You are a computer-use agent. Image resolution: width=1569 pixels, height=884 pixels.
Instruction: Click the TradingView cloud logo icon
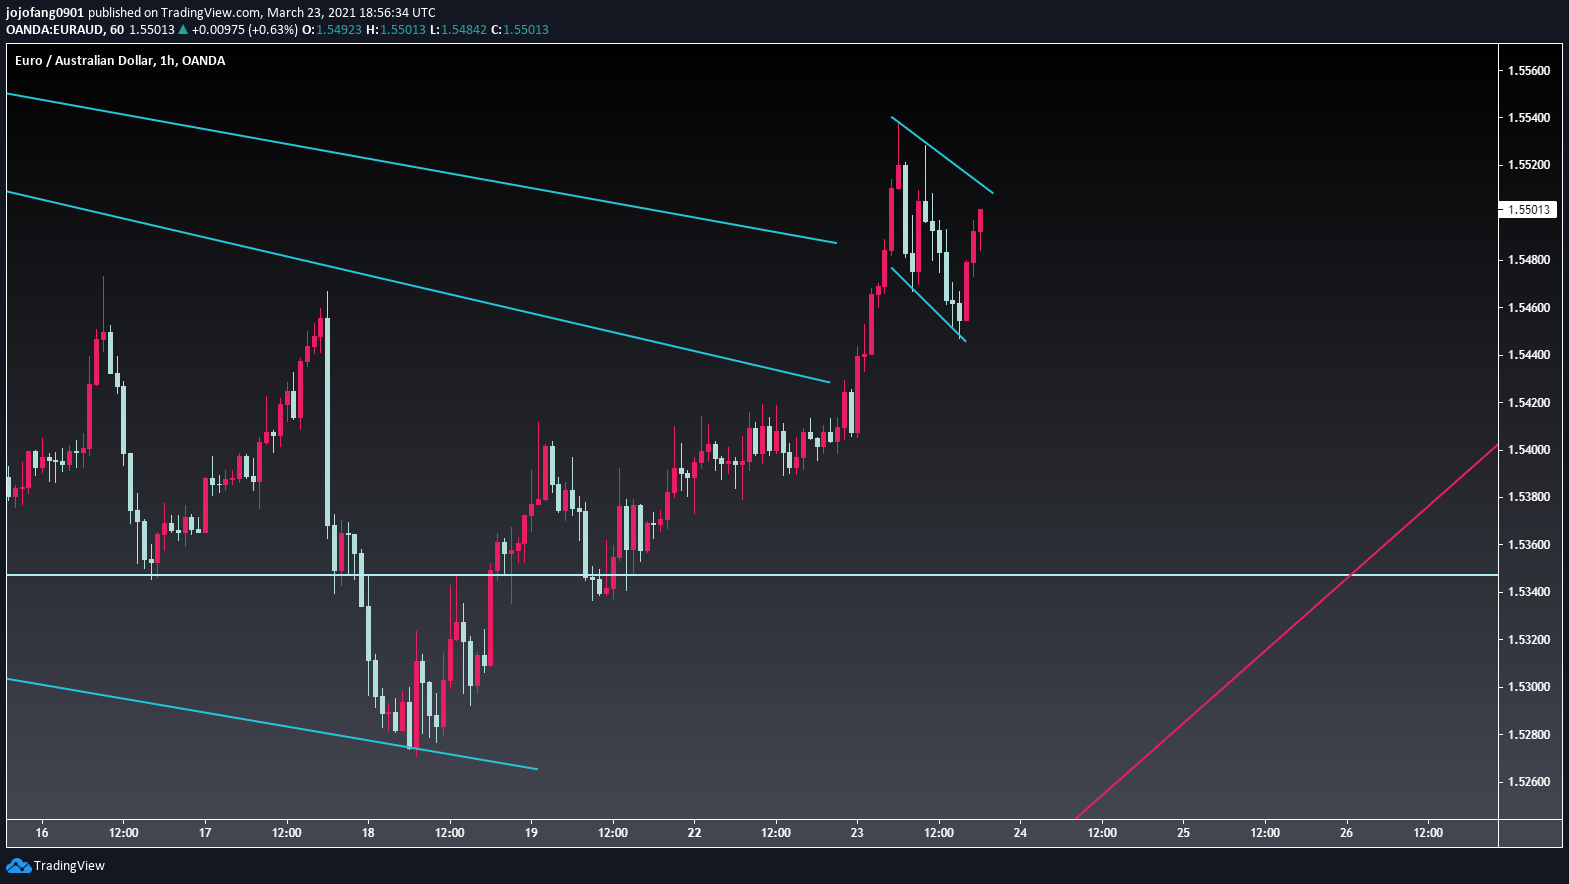[18, 865]
